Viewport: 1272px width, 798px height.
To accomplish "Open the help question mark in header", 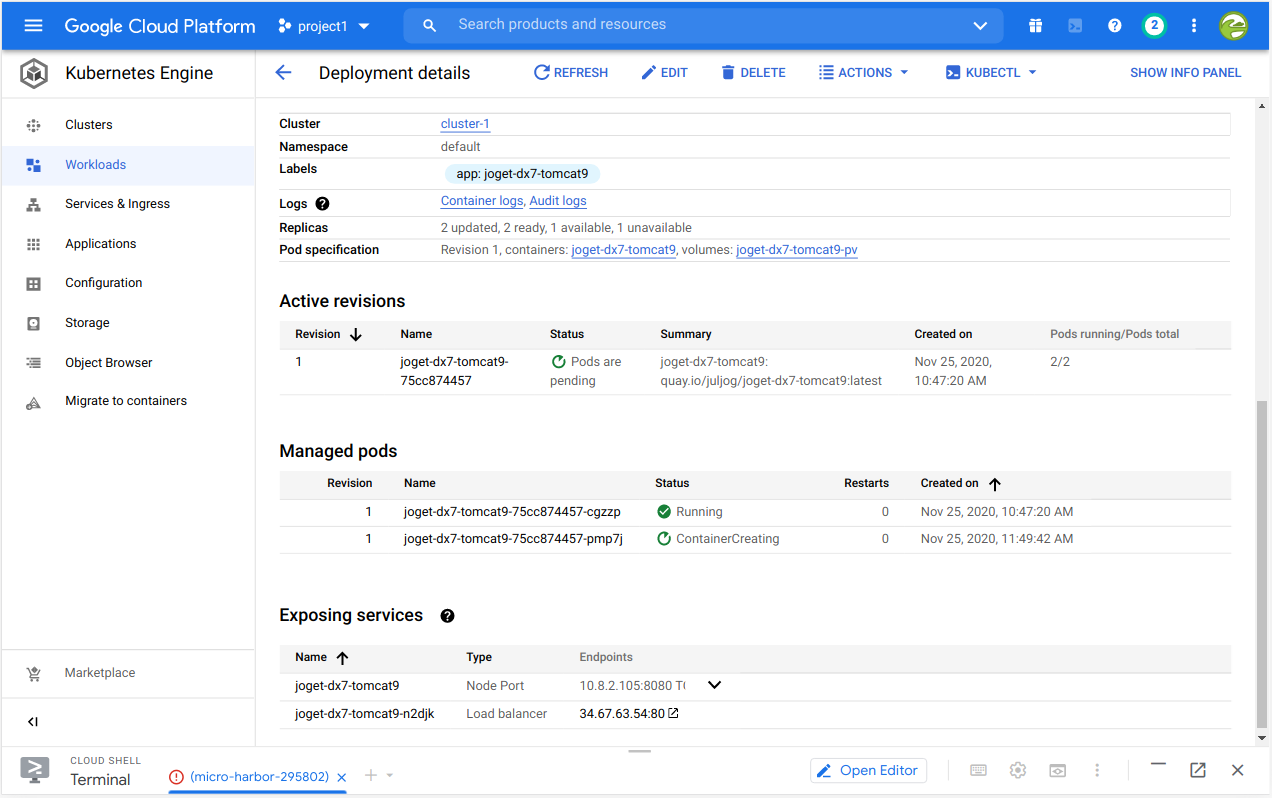I will click(1114, 26).
